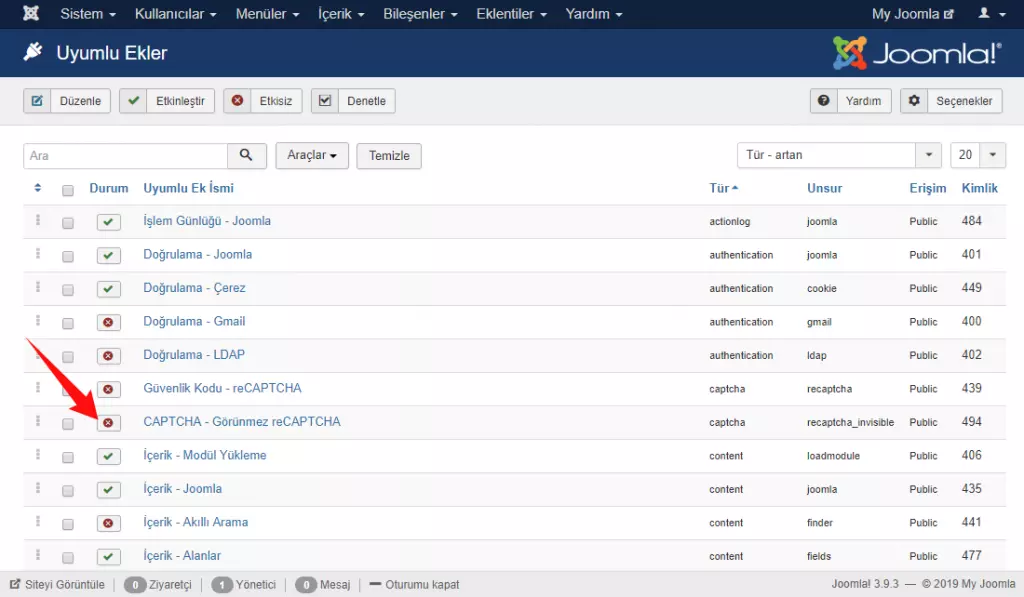The width and height of the screenshot is (1024, 597).
Task: Disable İçerik - Modül Yükleme status icon
Action: (x=108, y=456)
